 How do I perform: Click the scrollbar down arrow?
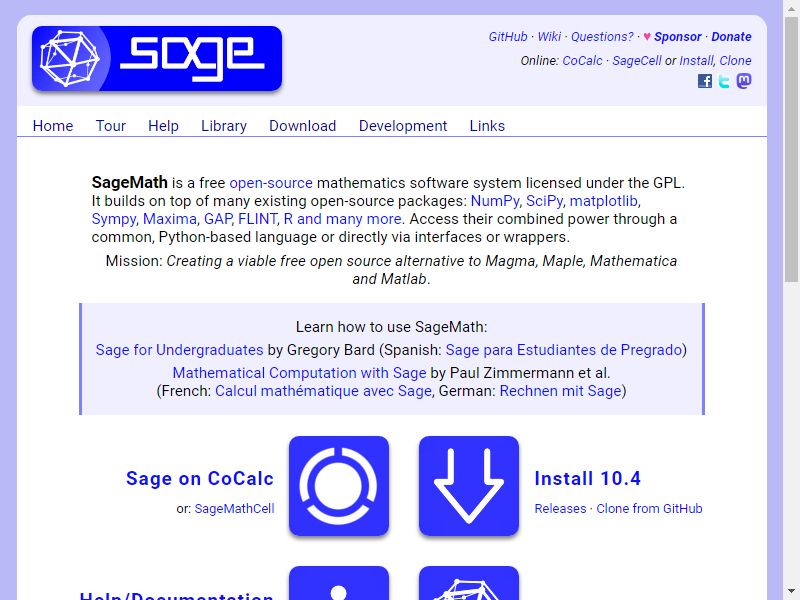click(791, 593)
